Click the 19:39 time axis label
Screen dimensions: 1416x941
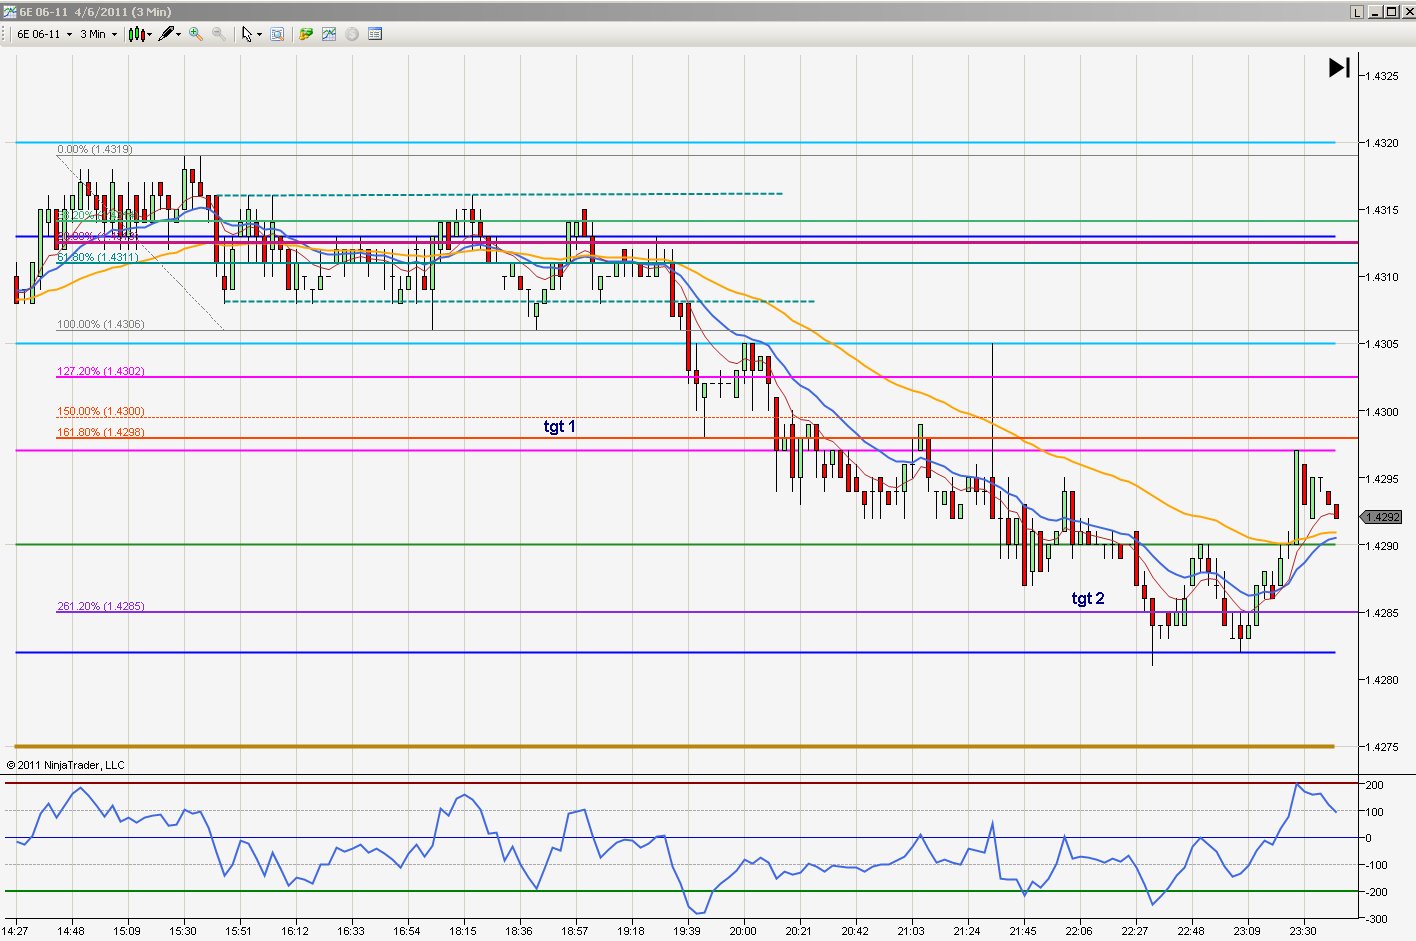687,931
